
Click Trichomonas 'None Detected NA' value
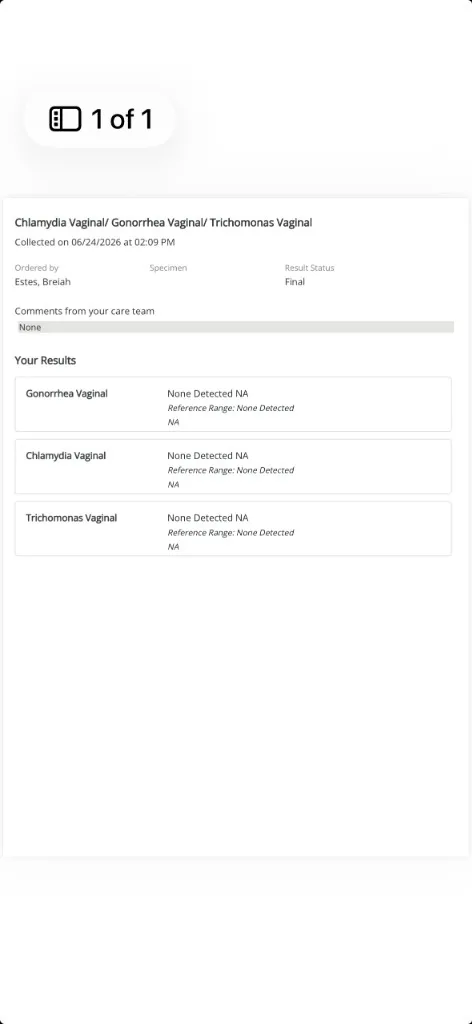[x=208, y=518]
